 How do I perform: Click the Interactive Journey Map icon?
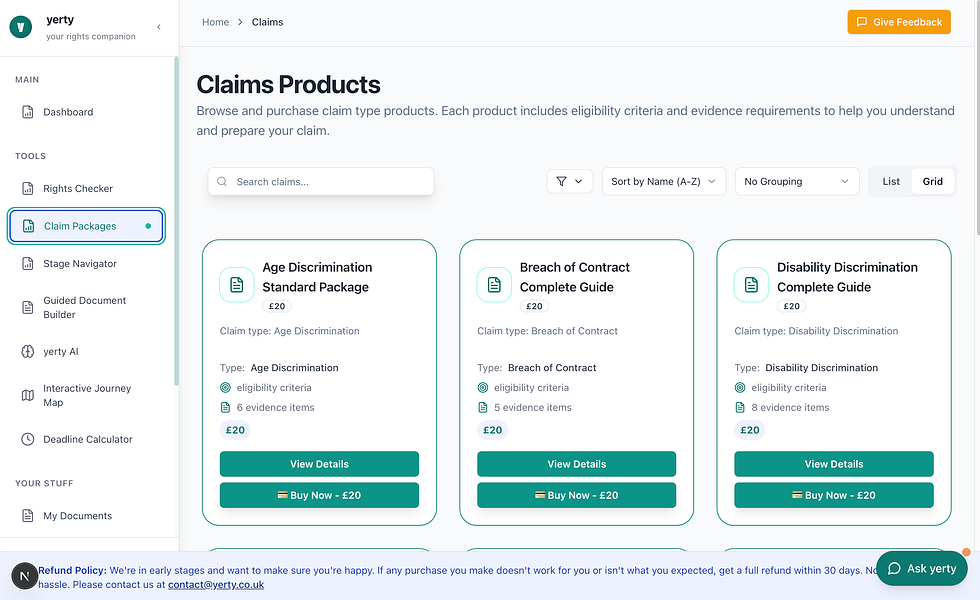[28, 396]
